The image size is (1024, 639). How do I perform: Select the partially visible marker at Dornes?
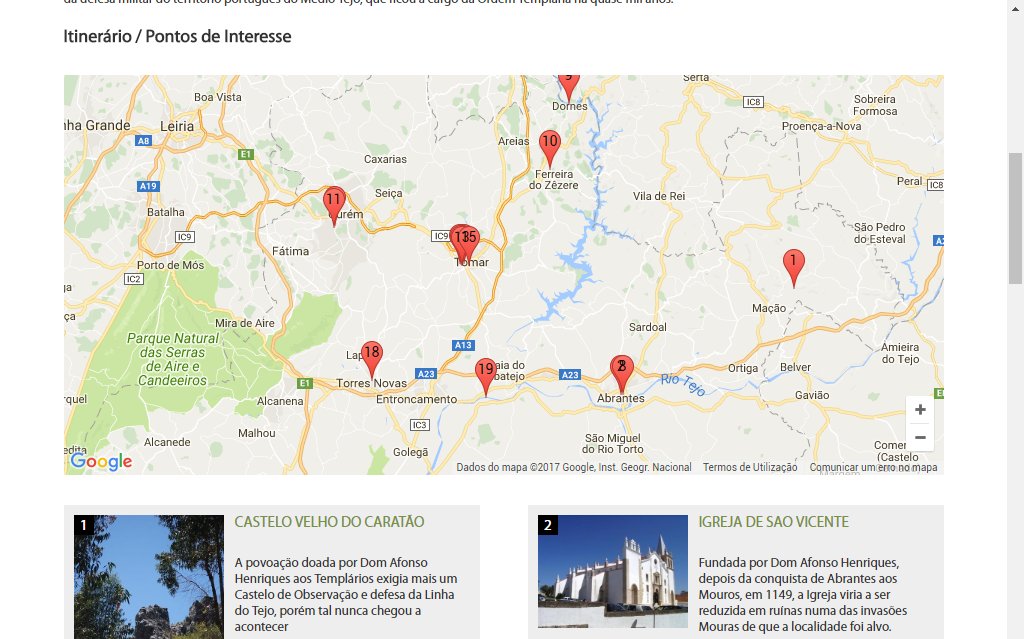[x=568, y=82]
